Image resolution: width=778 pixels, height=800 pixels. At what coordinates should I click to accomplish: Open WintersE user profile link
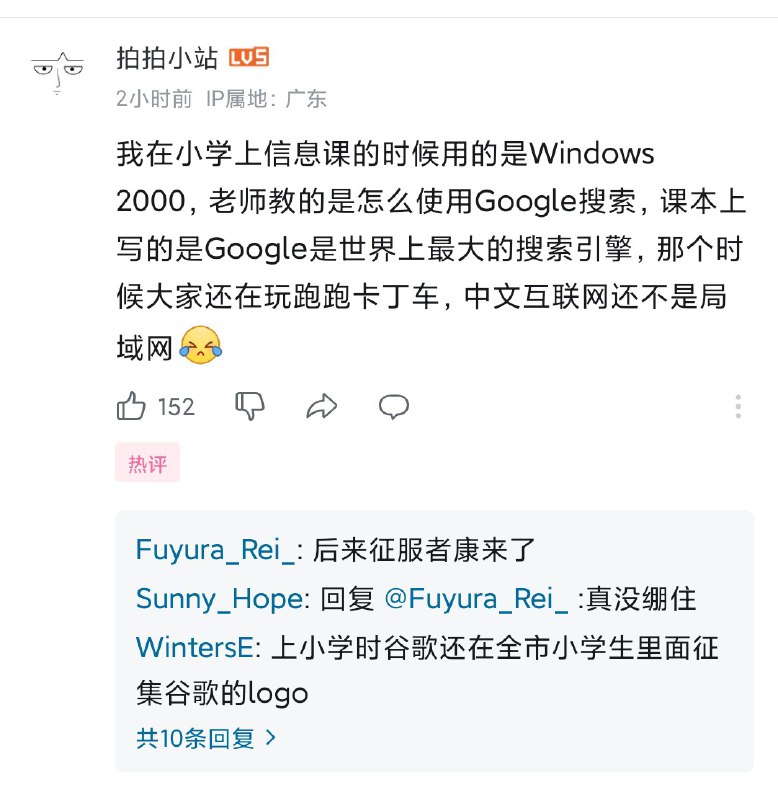click(194, 648)
